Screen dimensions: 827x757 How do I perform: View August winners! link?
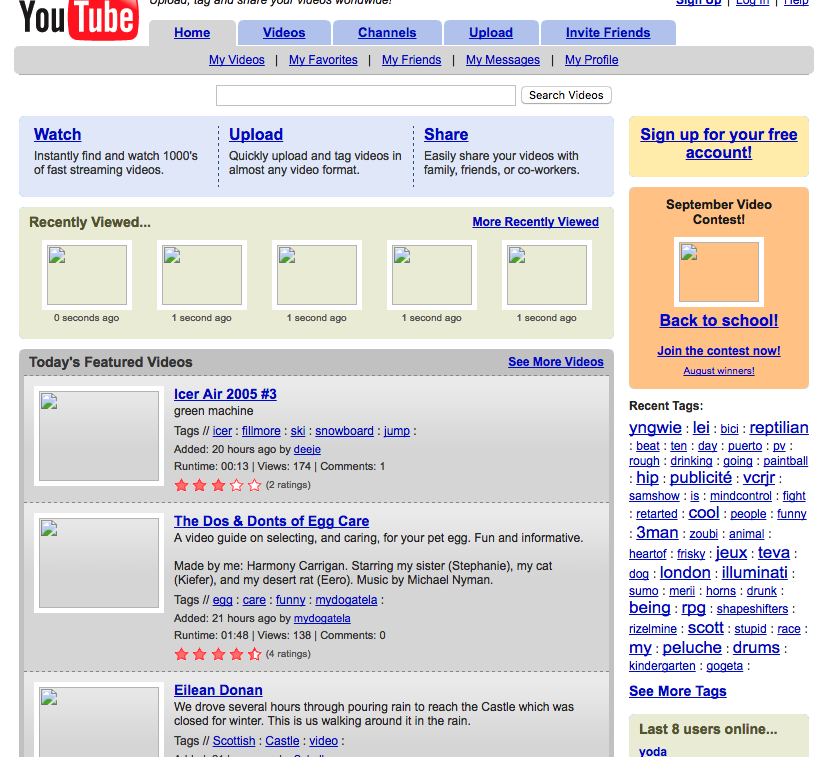(x=718, y=371)
